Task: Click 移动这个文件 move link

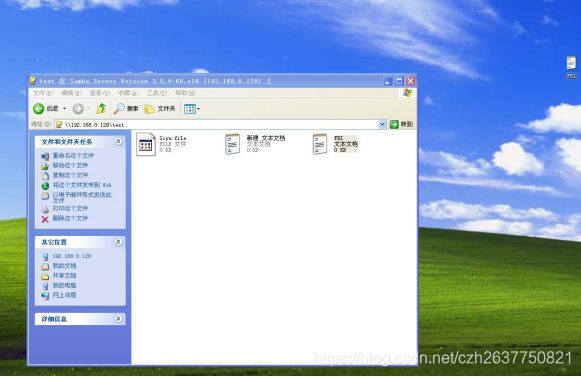Action: coord(70,165)
